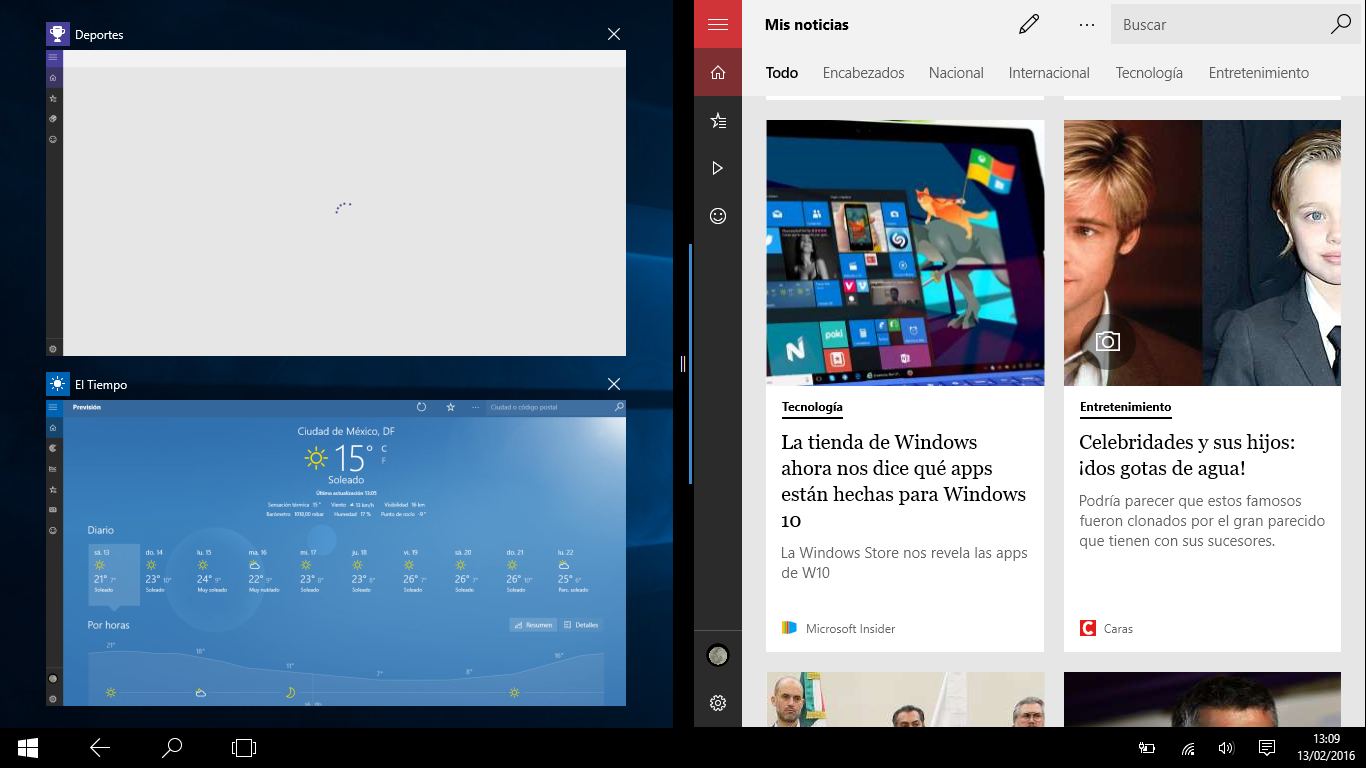Viewport: 1366px width, 768px height.
Task: Click the smiley feedback icon
Action: (717, 216)
